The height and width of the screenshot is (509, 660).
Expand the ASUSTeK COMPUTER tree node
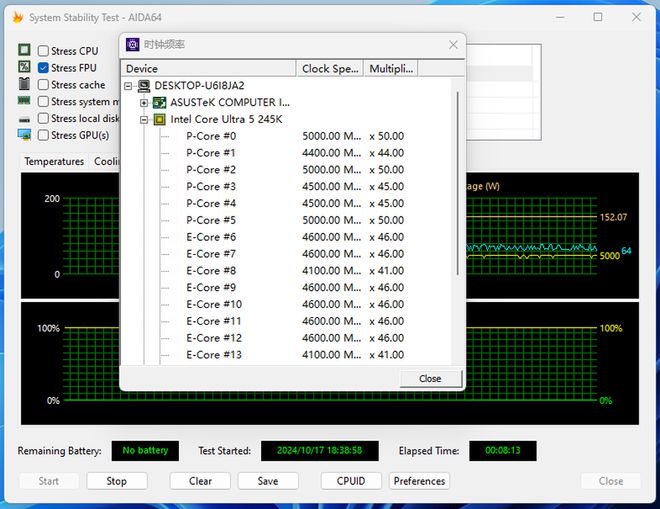coord(144,103)
